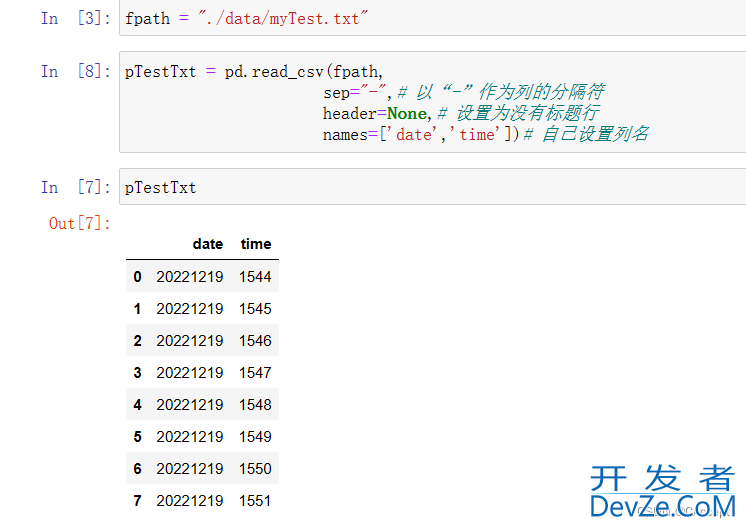This screenshot has height=528, width=746.
Task: Click index label 0 in dataframe
Action: [x=137, y=277]
